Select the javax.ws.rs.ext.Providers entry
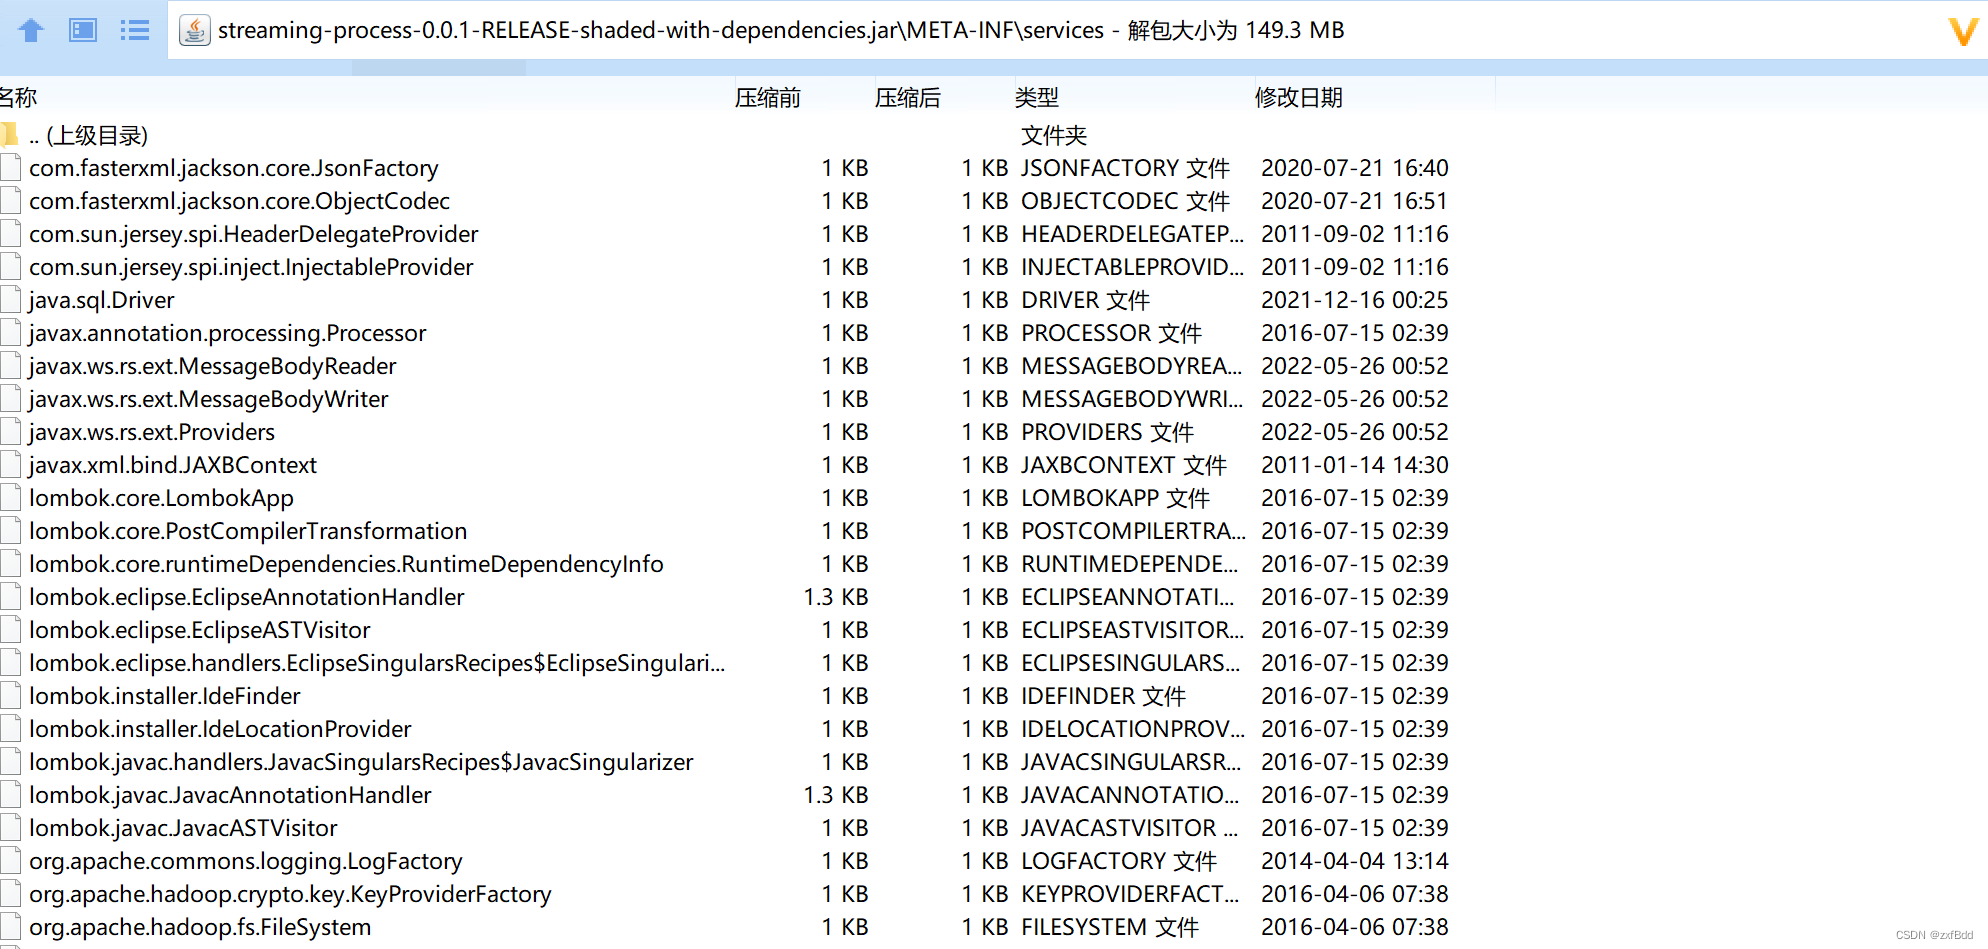 coord(152,432)
